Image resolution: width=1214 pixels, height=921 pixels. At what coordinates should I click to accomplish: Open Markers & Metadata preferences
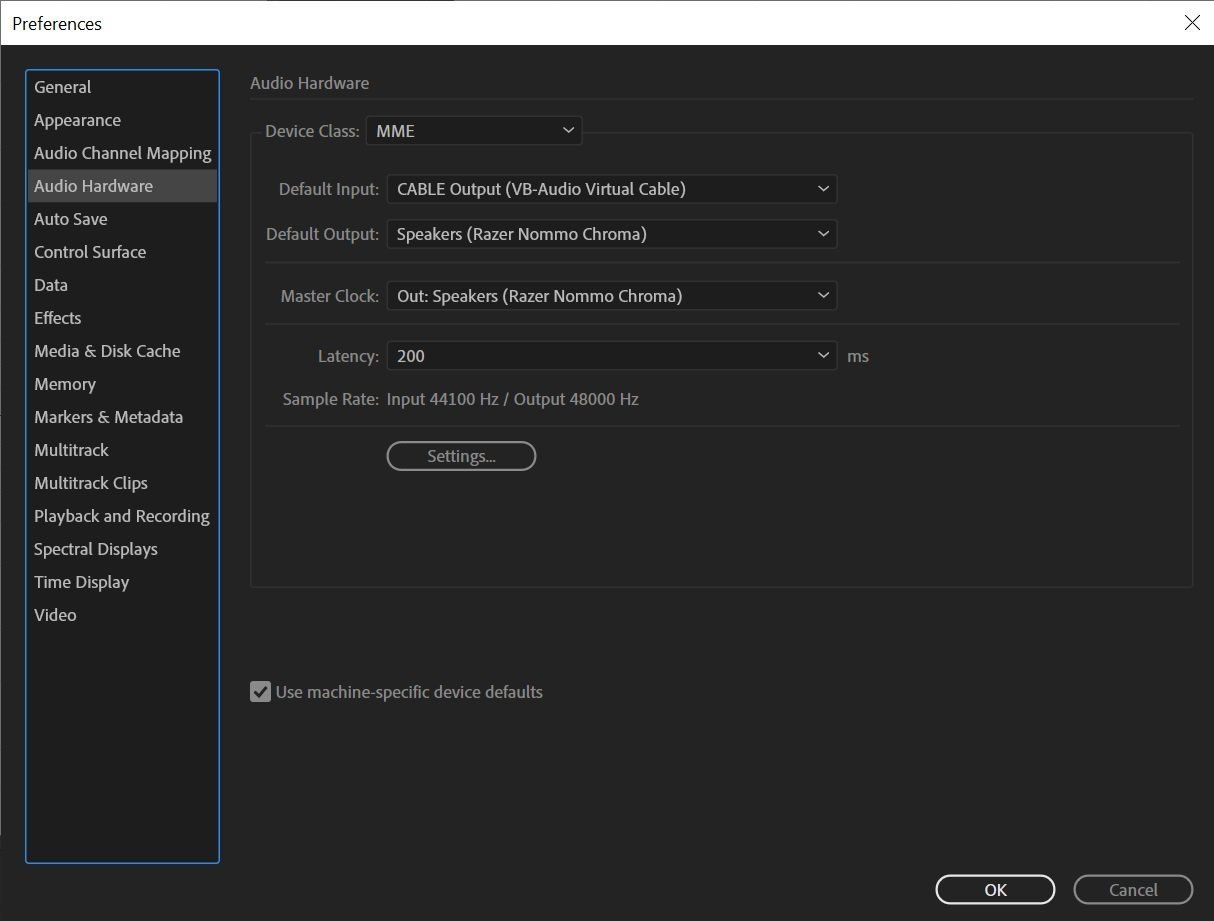(122, 417)
